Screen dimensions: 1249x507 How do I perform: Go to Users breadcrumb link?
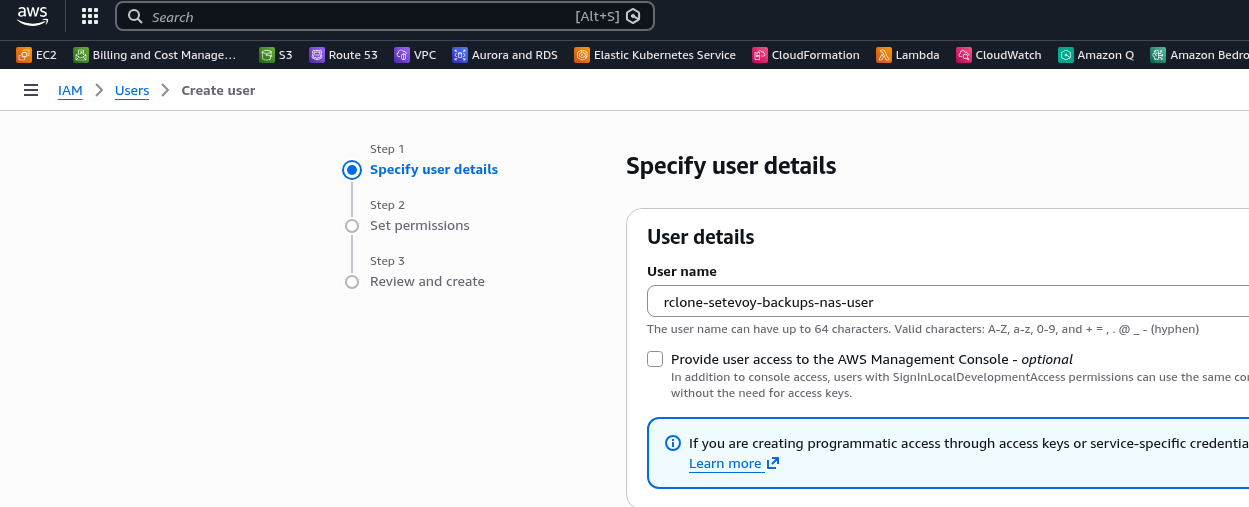click(x=132, y=91)
